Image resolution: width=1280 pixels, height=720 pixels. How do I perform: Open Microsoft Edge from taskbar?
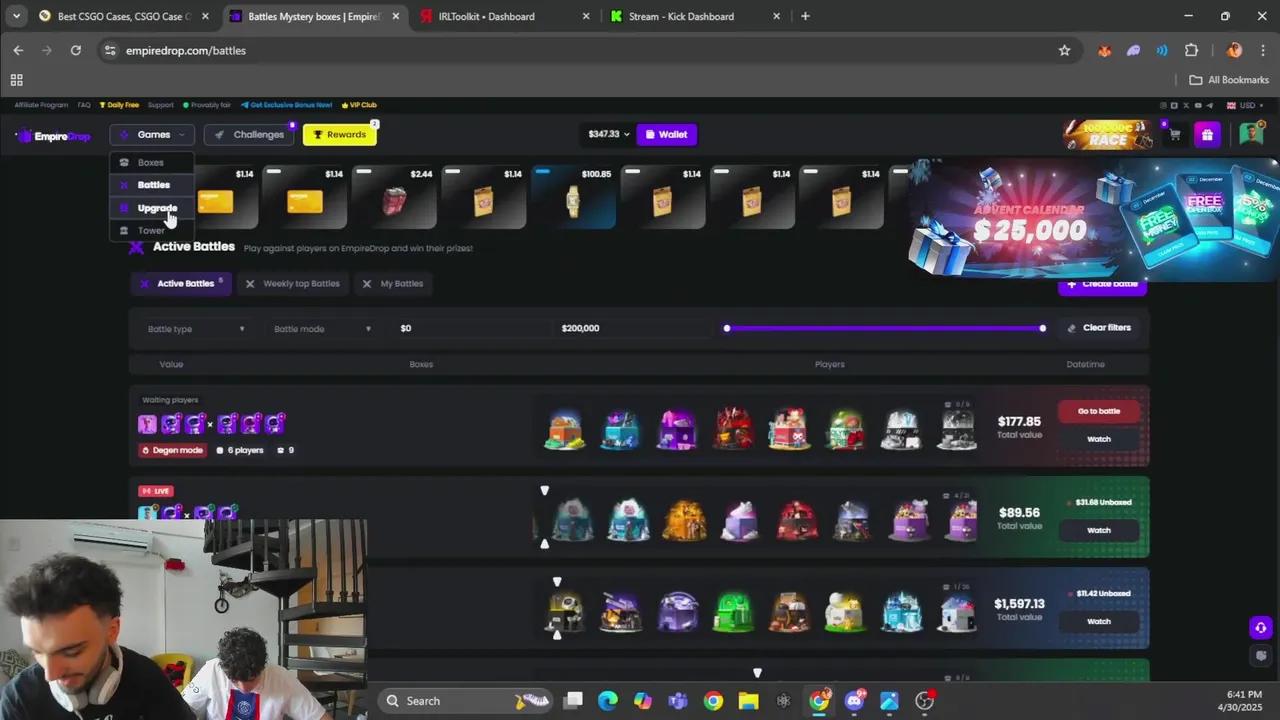coord(608,701)
